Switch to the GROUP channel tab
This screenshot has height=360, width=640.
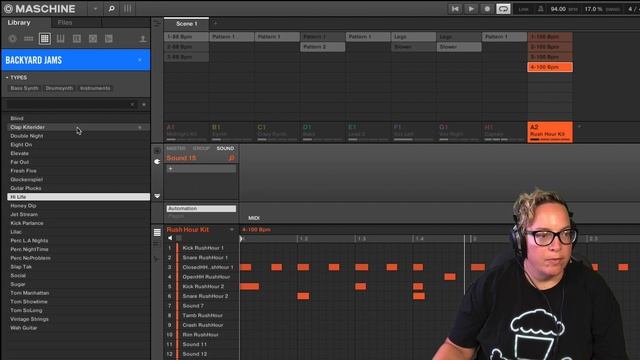[201, 149]
